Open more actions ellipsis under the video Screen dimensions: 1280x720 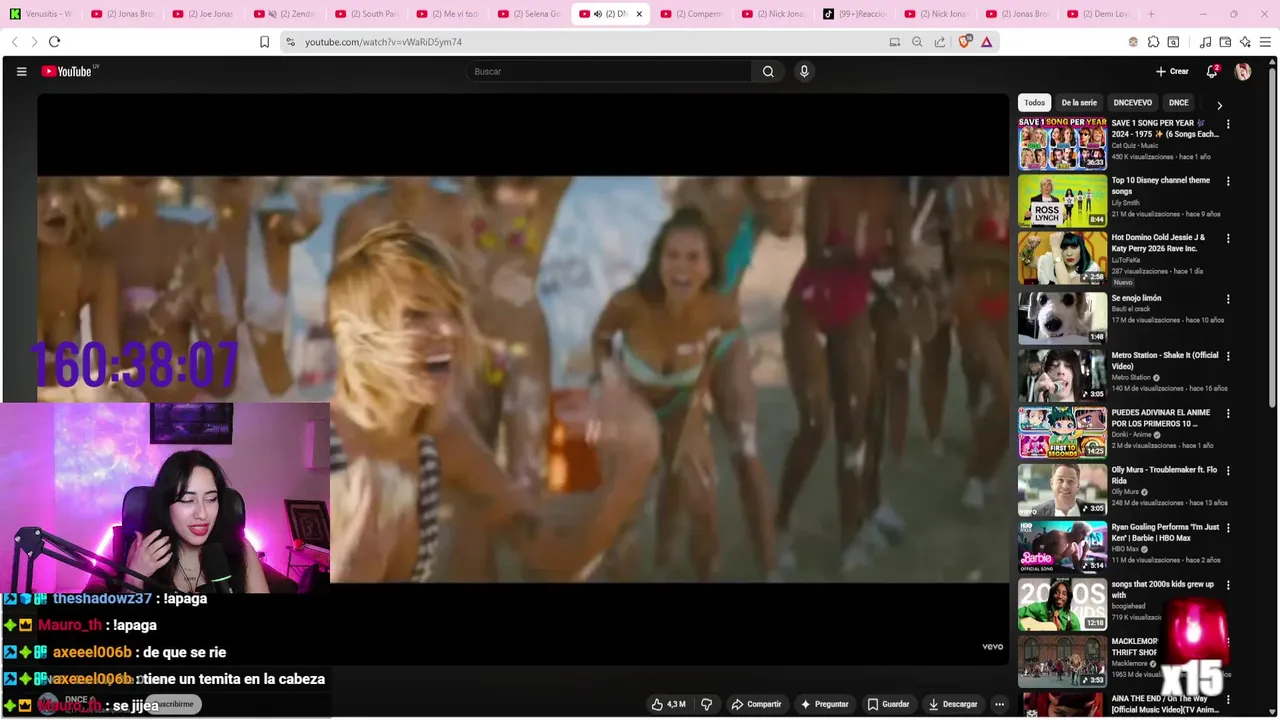point(999,704)
